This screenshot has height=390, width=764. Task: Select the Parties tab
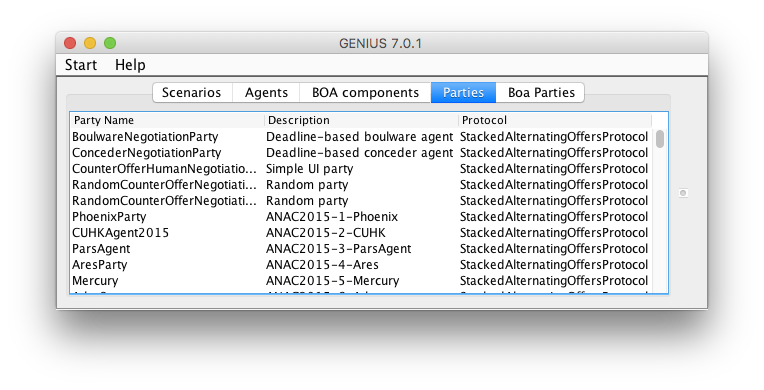point(463,93)
